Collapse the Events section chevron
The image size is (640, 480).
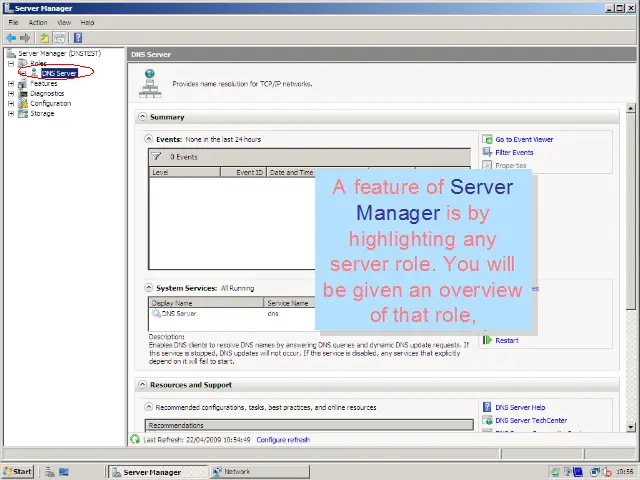[149, 139]
